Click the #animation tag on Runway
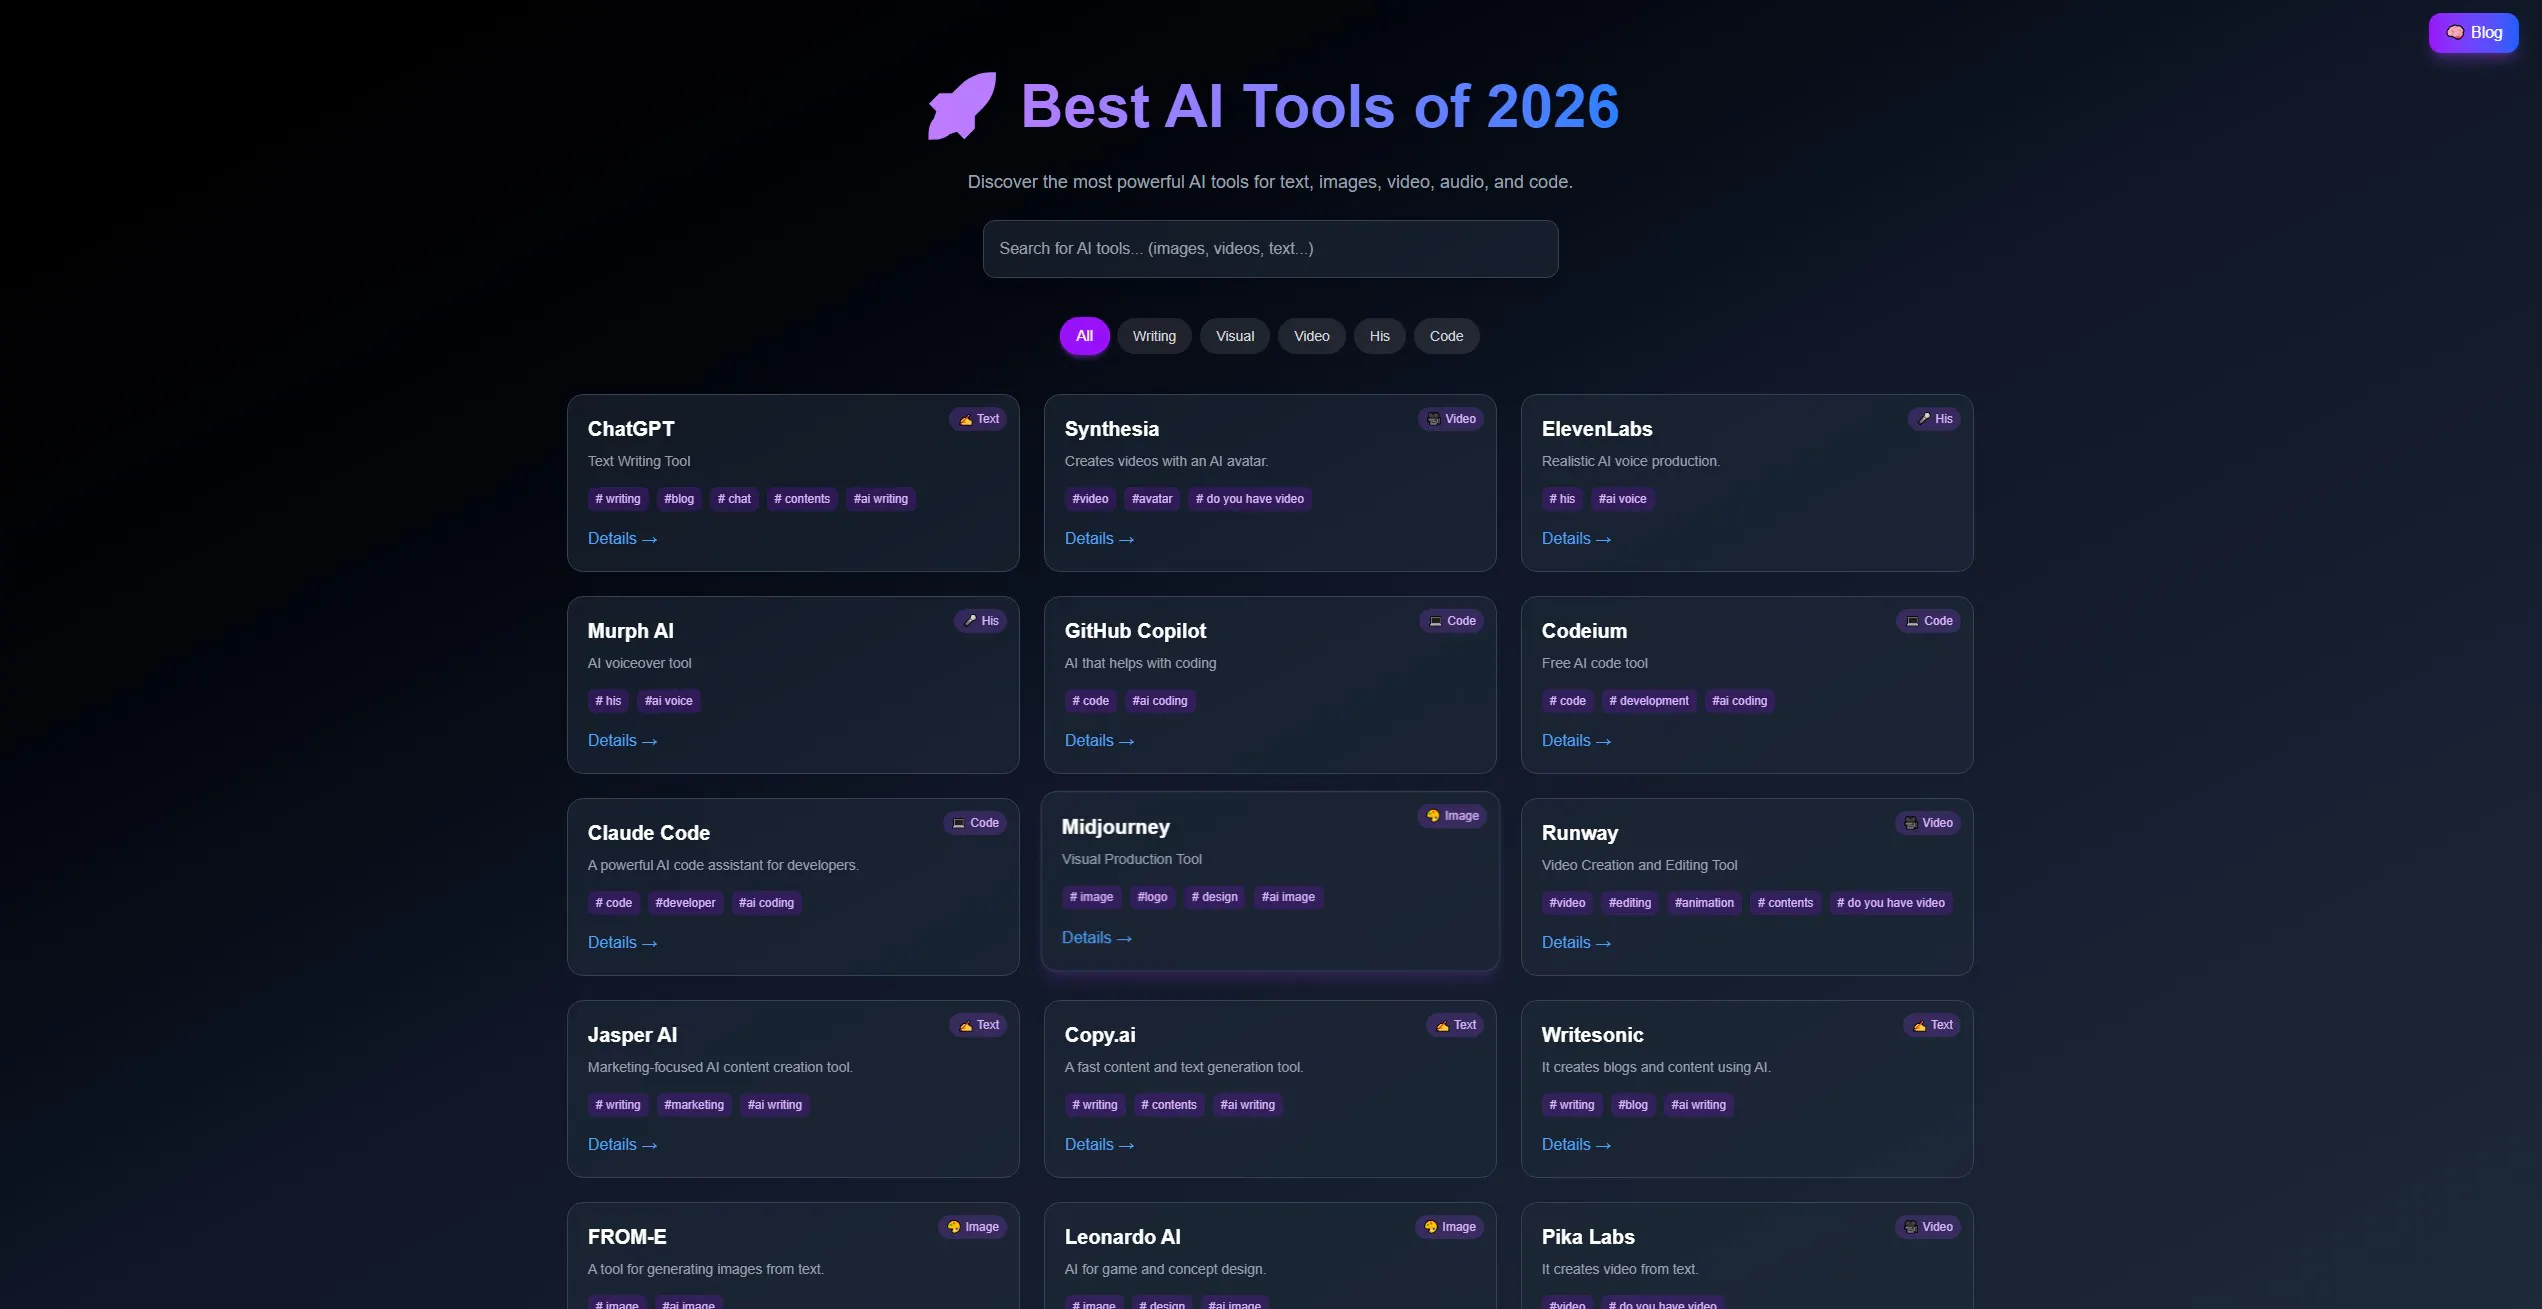The width and height of the screenshot is (2542, 1309). (1704, 903)
